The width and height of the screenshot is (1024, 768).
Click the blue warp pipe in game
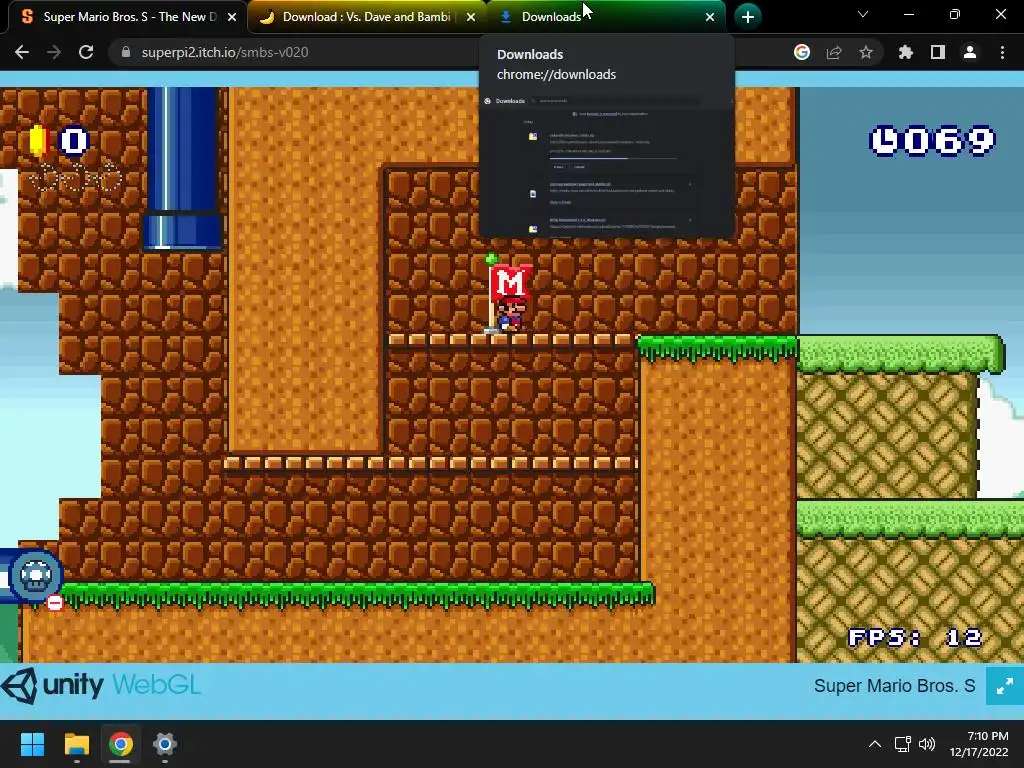coord(183,168)
